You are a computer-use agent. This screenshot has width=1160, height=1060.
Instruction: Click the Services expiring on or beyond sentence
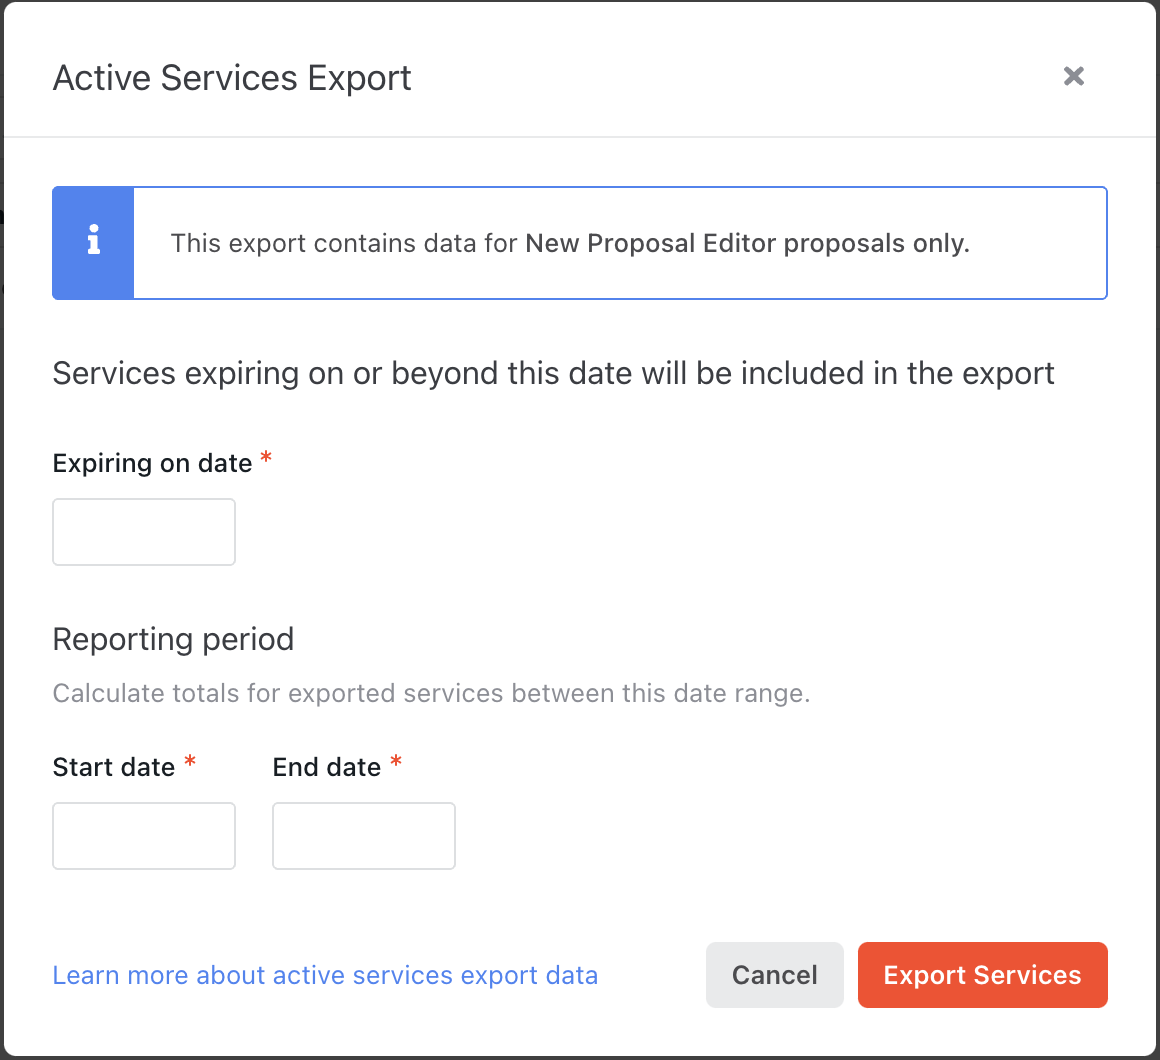point(553,374)
